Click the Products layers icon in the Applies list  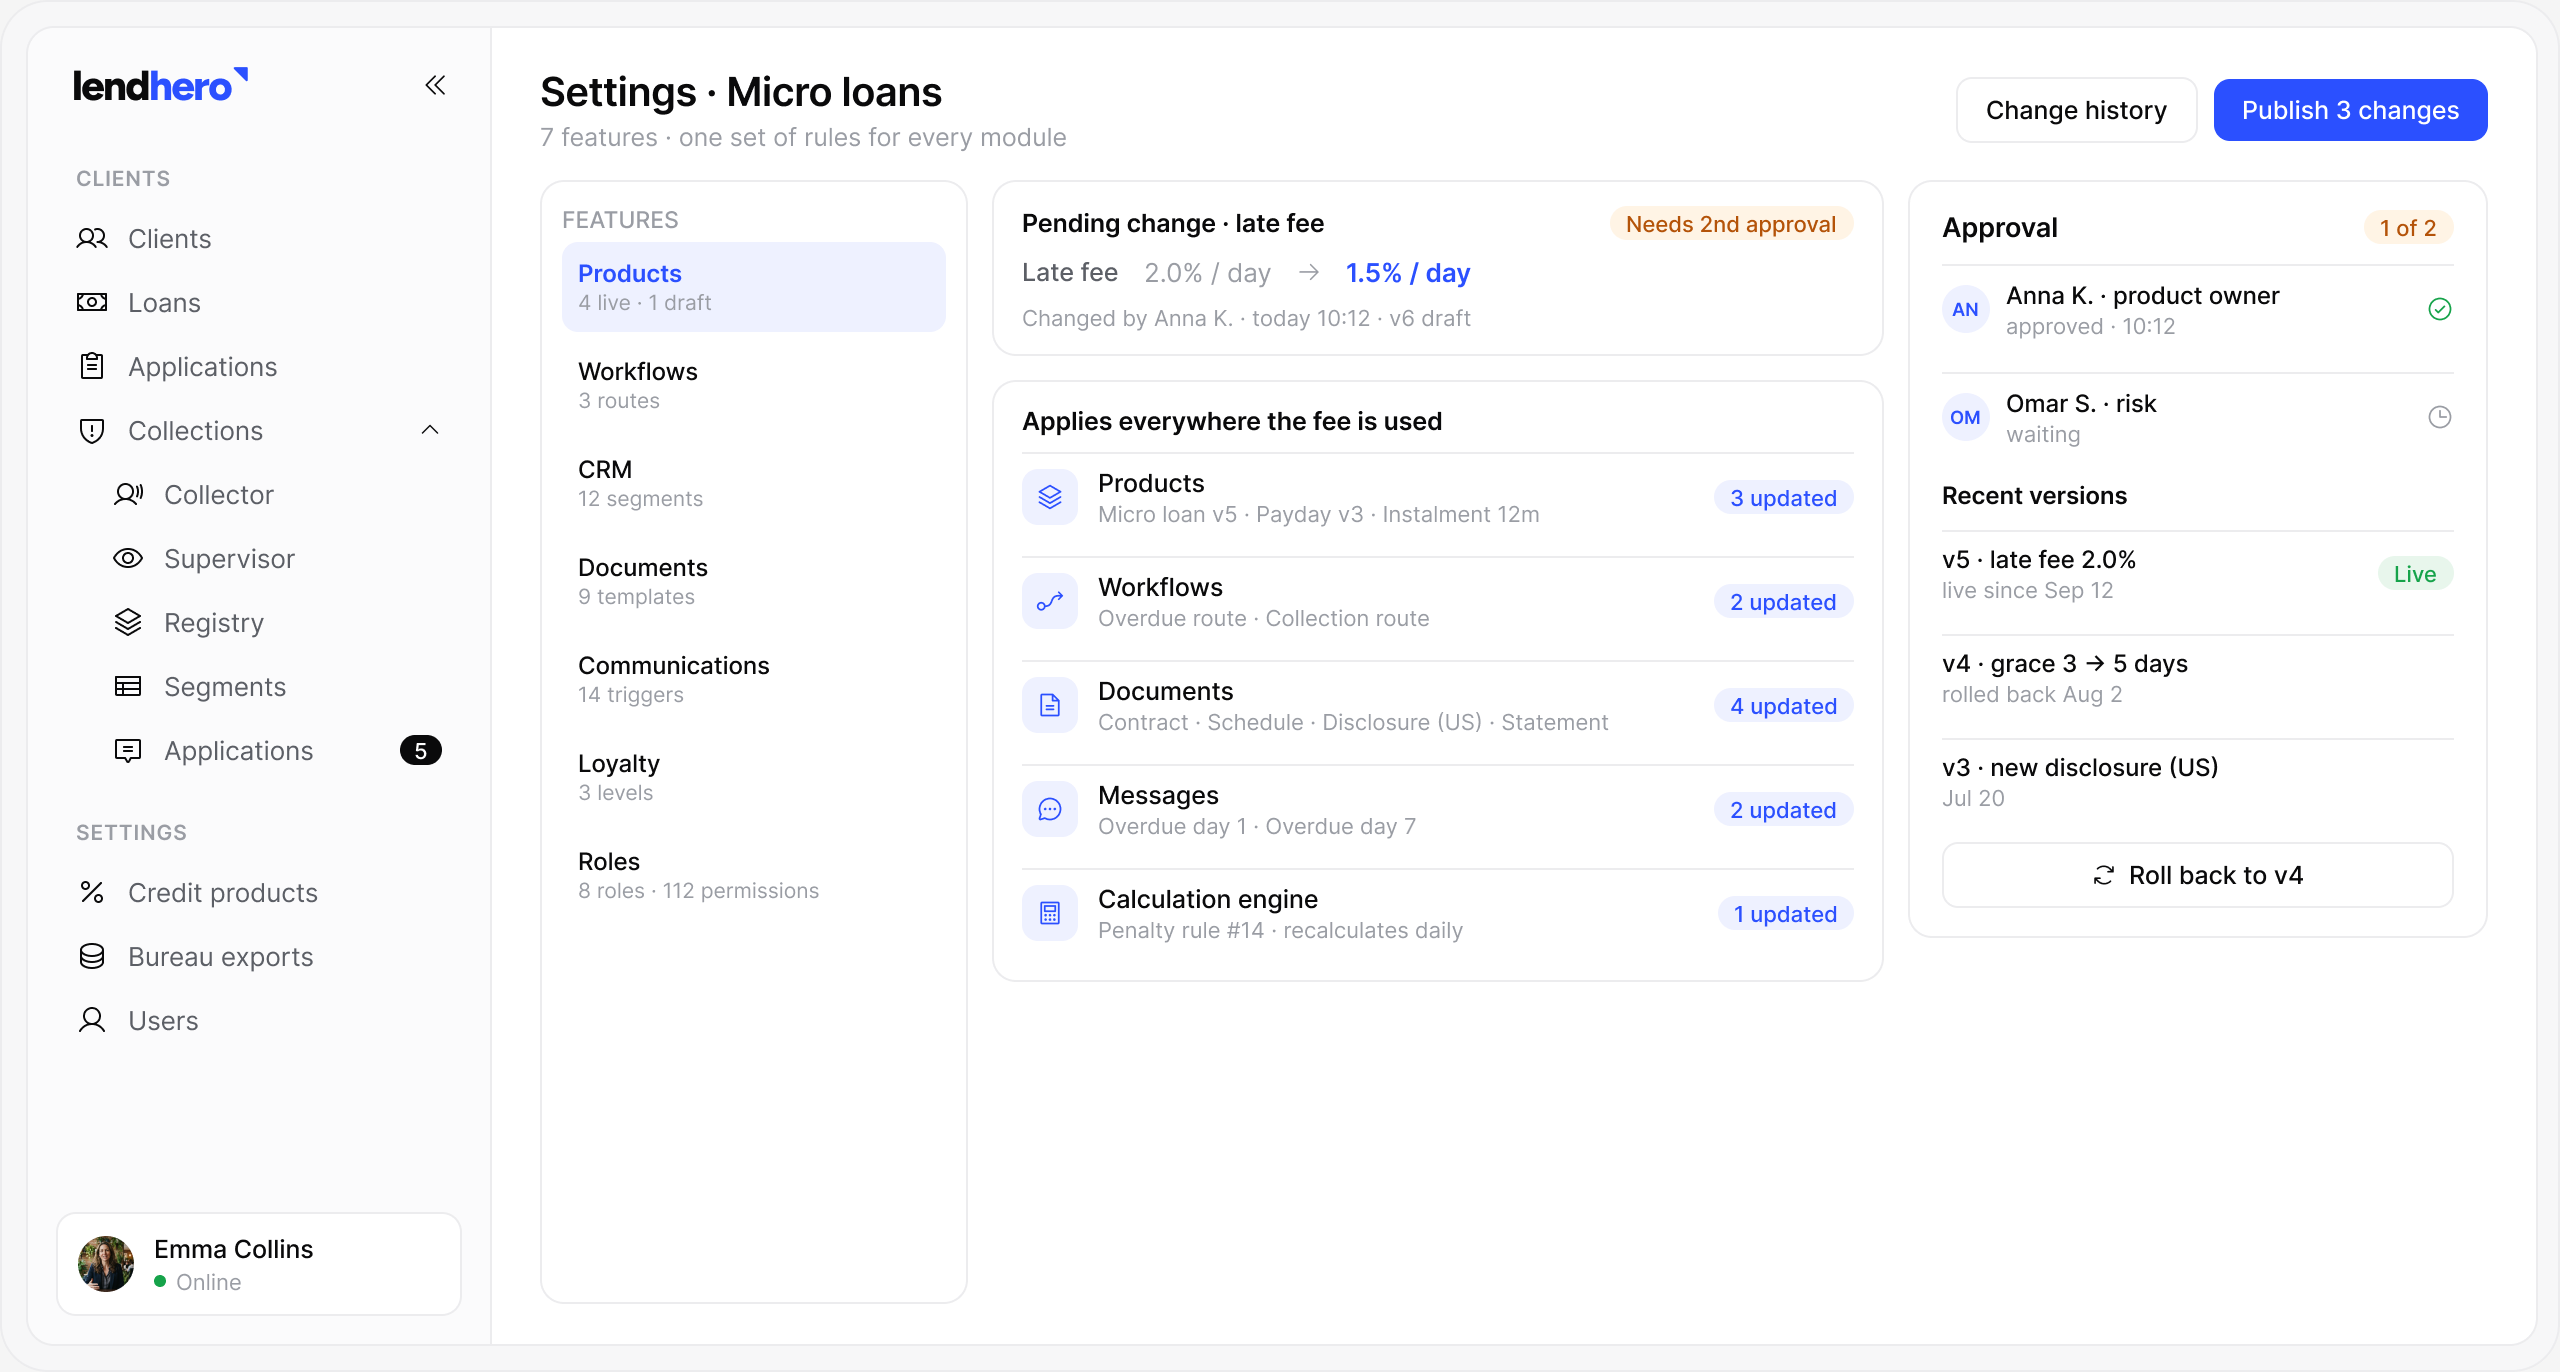(x=1050, y=497)
